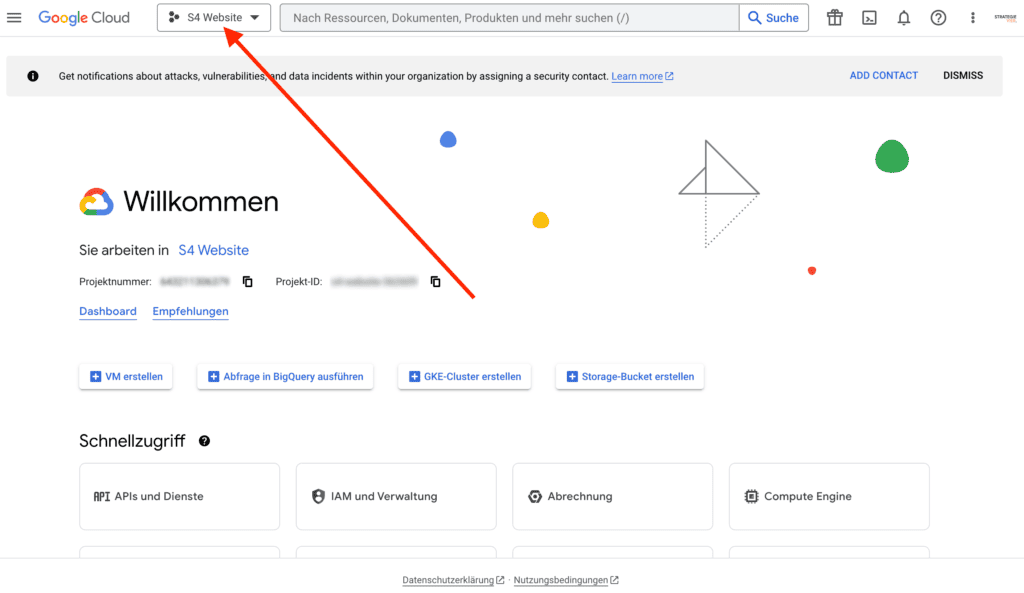Screen dimensions: 1024x593
Task: Activate Cloud Shell terminal icon
Action: 869,18
